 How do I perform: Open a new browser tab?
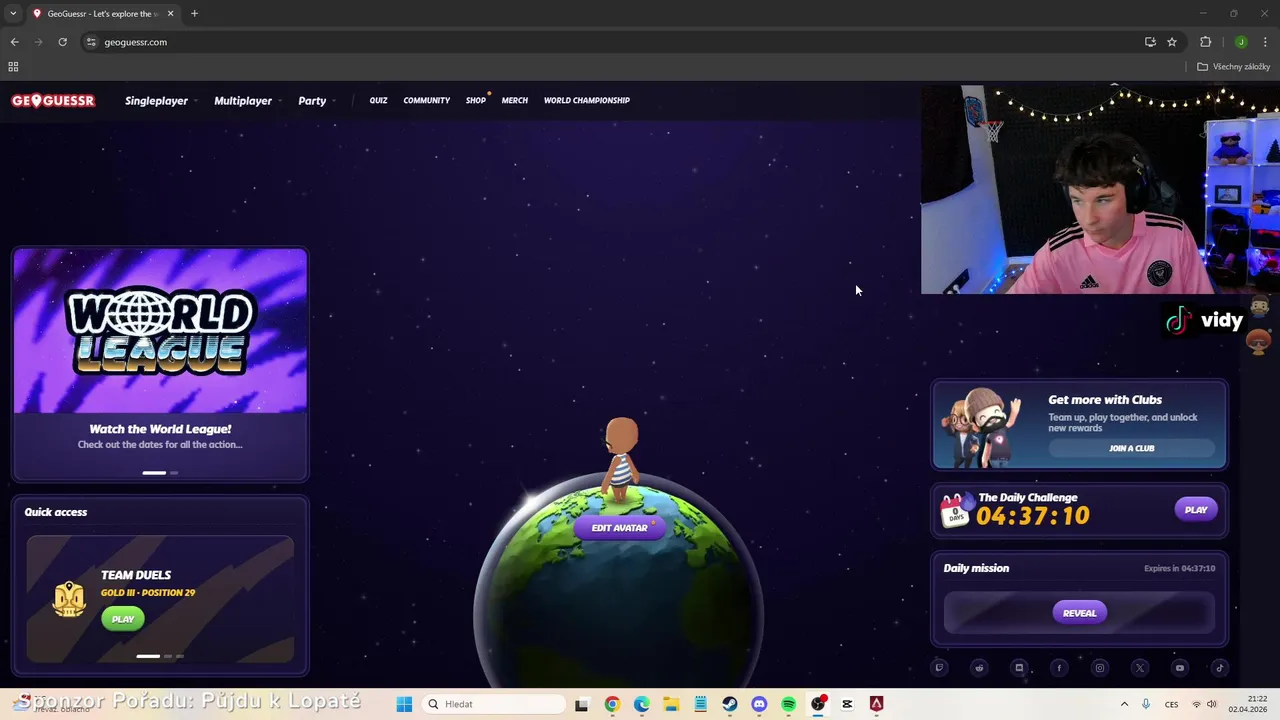[194, 13]
